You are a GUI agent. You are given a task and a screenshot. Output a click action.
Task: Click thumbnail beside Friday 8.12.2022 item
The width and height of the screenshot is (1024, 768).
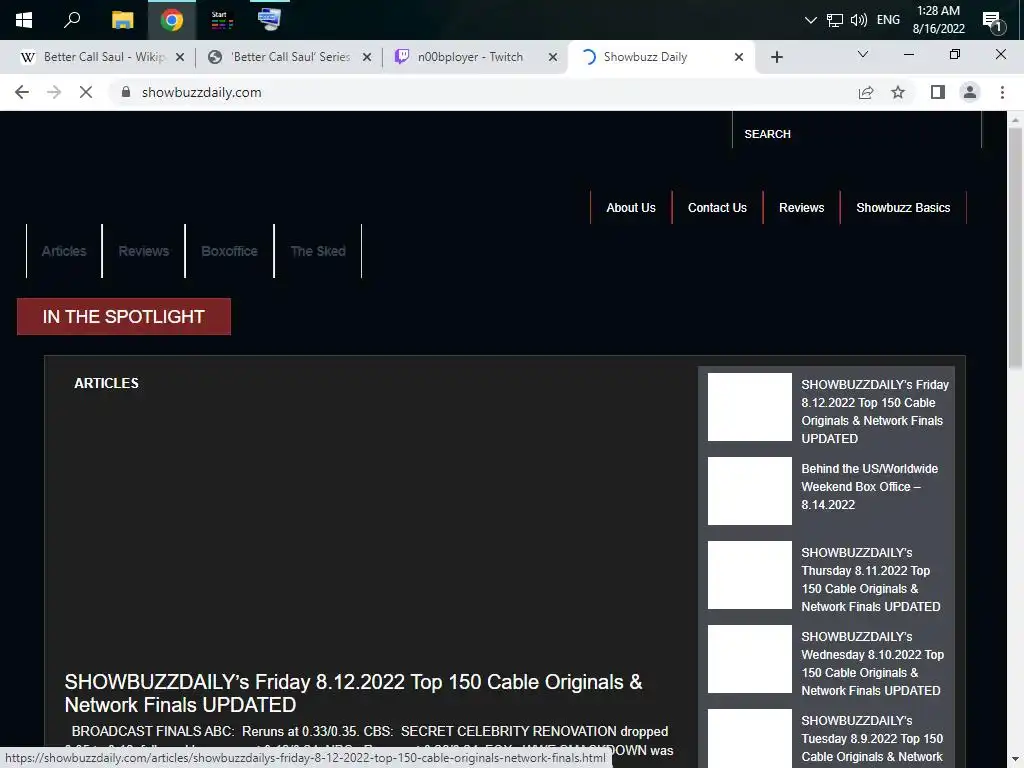750,407
